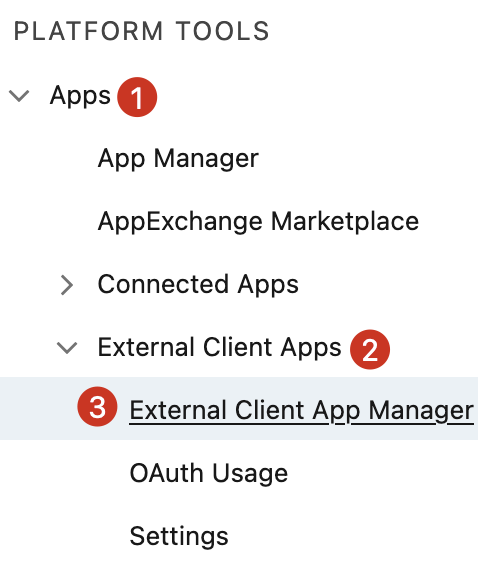The image size is (478, 588).
Task: Click the PLATFORM TOOLS section heading
Action: point(141,31)
